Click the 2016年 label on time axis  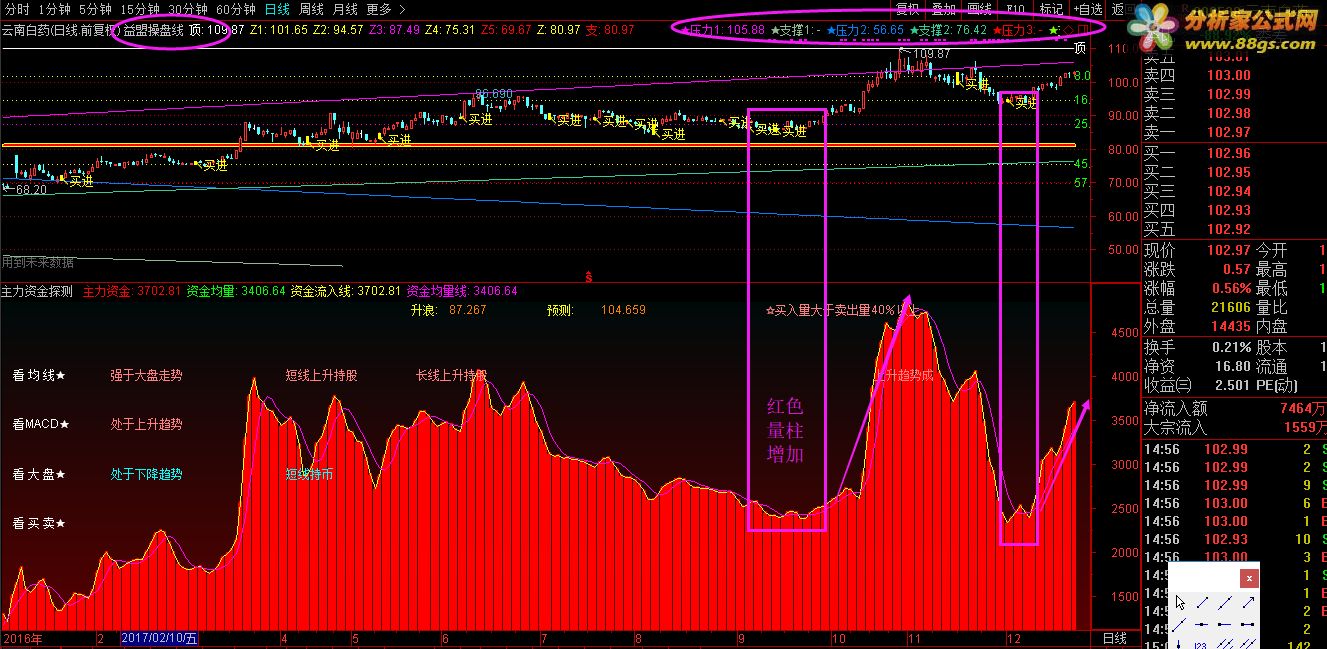(x=21, y=638)
